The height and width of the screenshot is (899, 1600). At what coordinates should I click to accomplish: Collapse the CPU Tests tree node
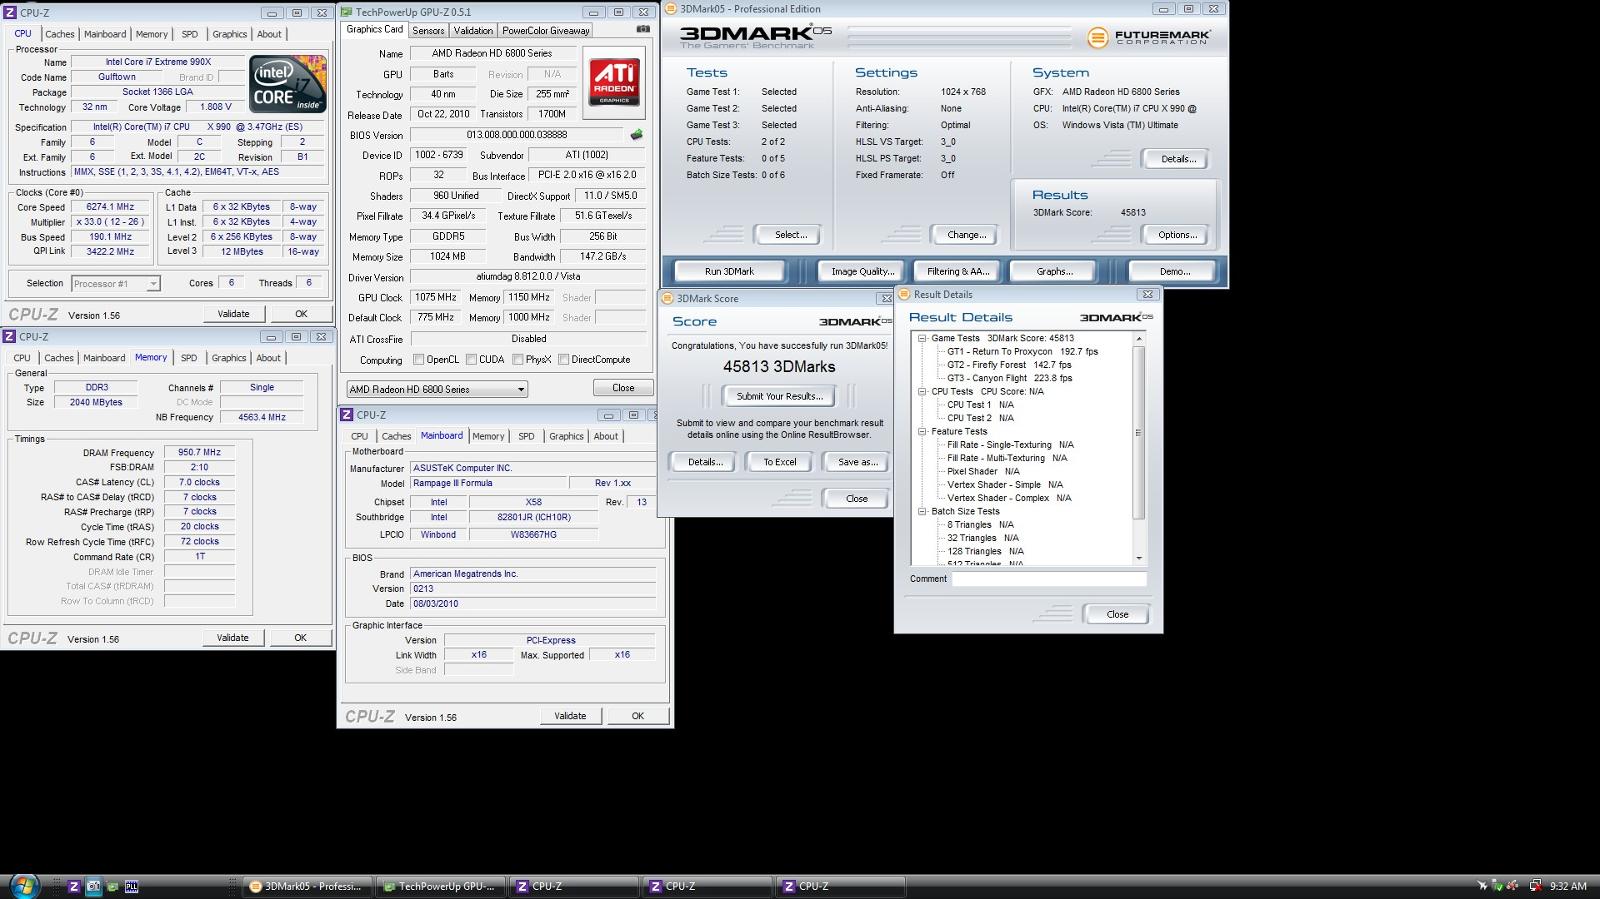pos(922,392)
